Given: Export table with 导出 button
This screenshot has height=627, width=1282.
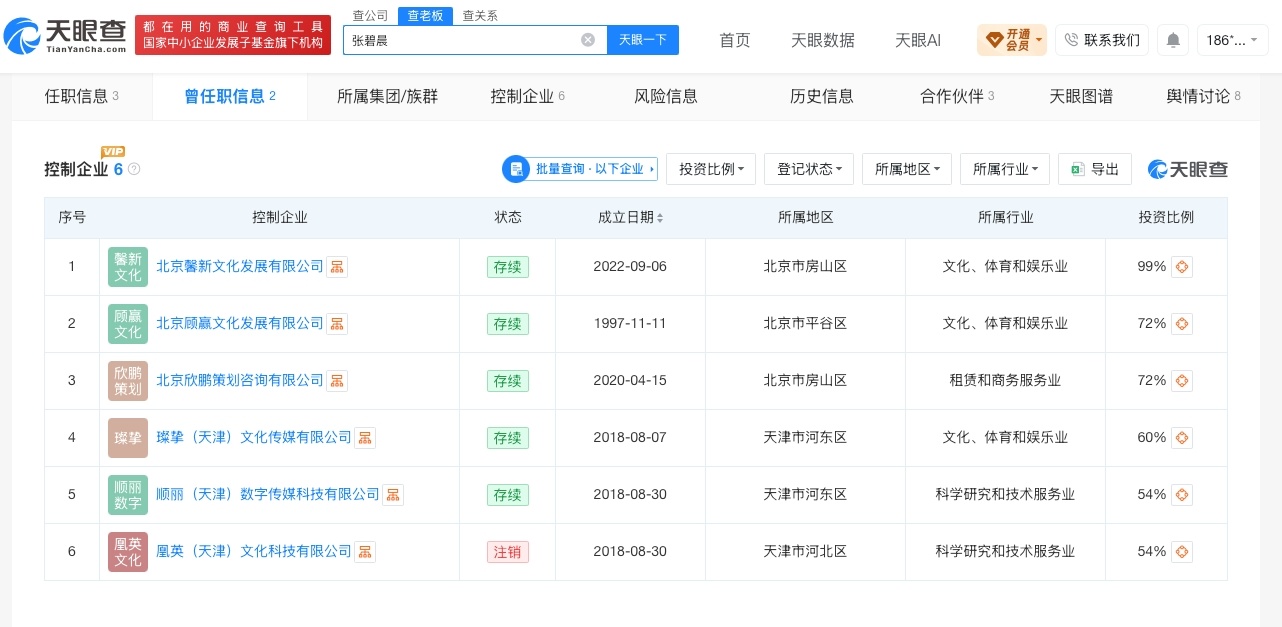Looking at the screenshot, I should pyautogui.click(x=1095, y=169).
